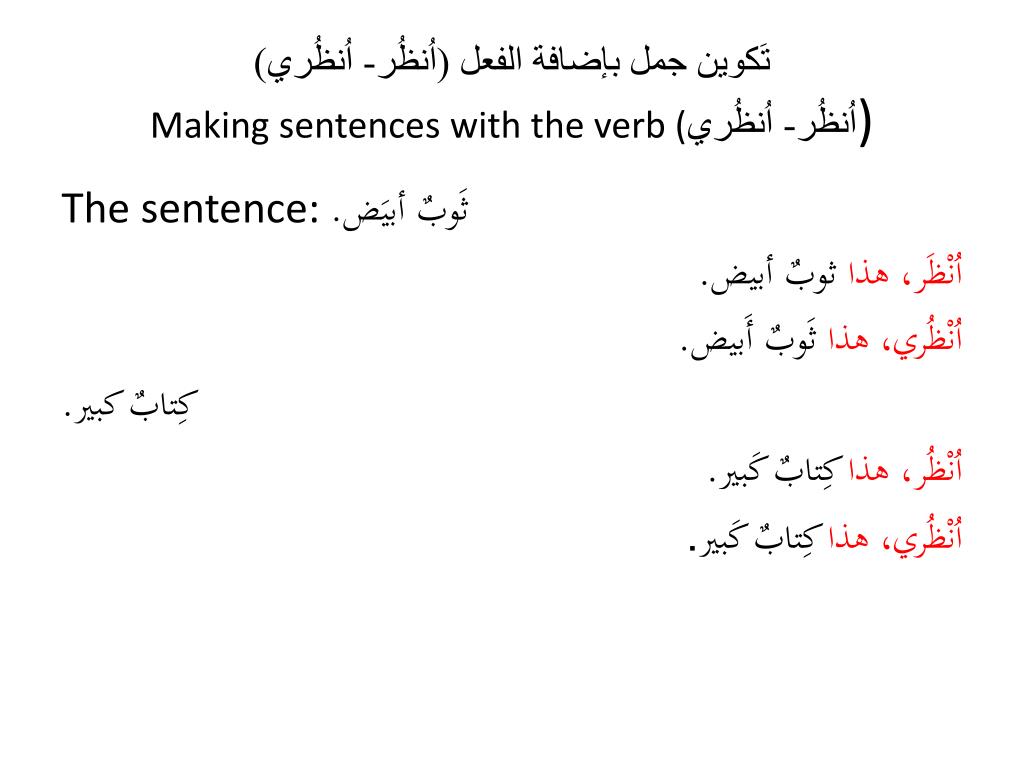Click the red هذا in the first book sentence
This screenshot has height=768, width=1024.
point(869,470)
